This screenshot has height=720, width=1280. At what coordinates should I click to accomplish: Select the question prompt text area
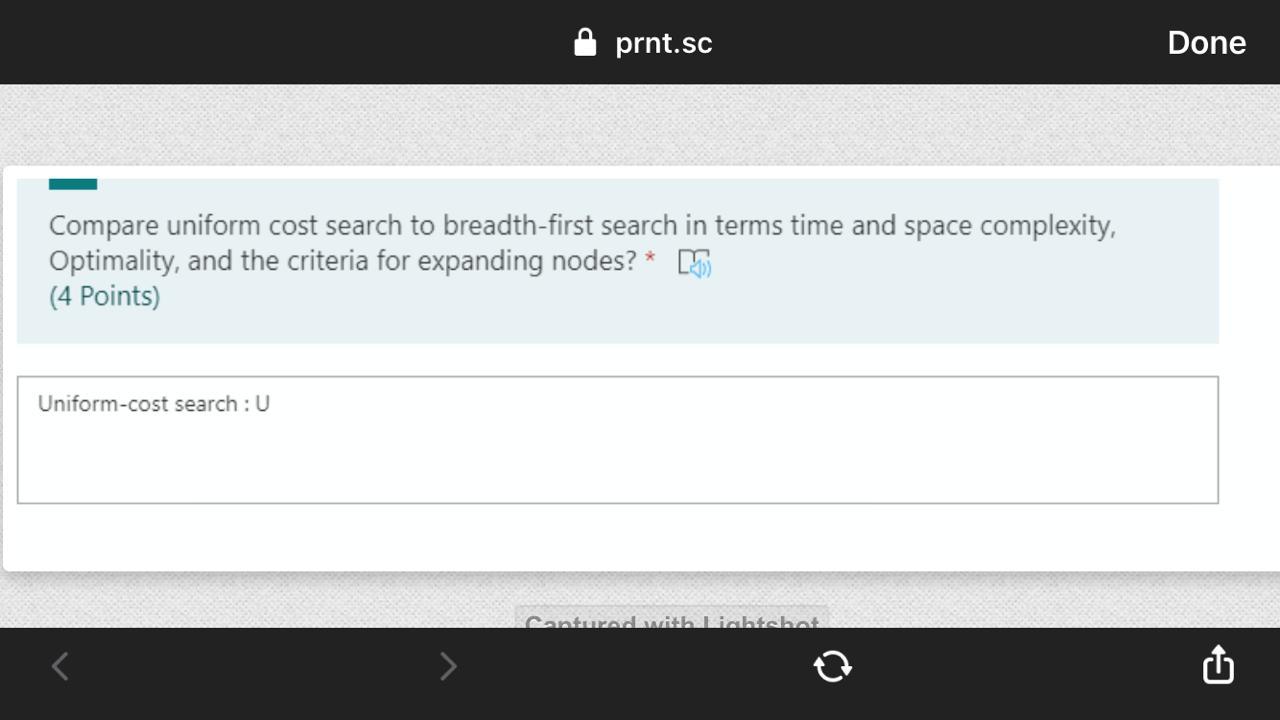point(580,242)
